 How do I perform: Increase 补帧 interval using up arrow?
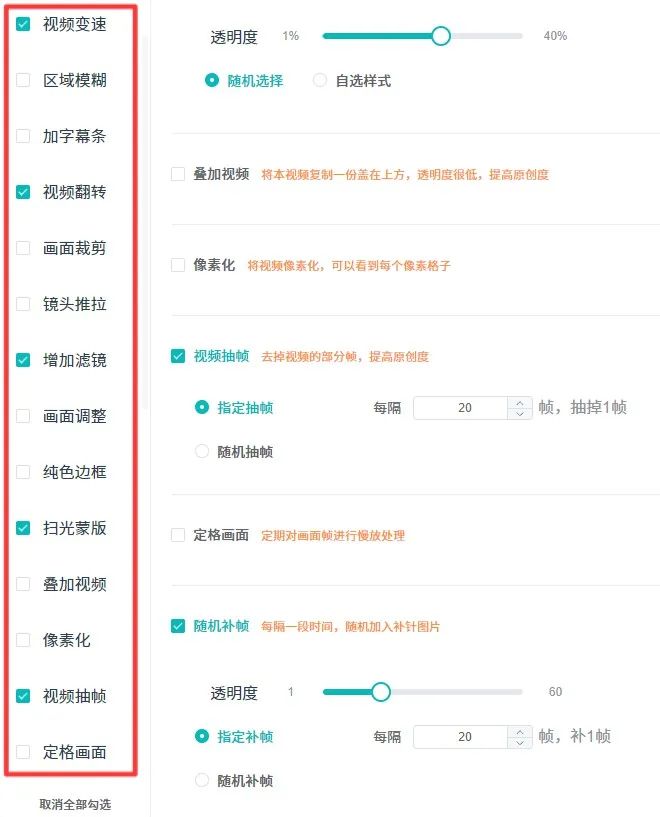520,732
